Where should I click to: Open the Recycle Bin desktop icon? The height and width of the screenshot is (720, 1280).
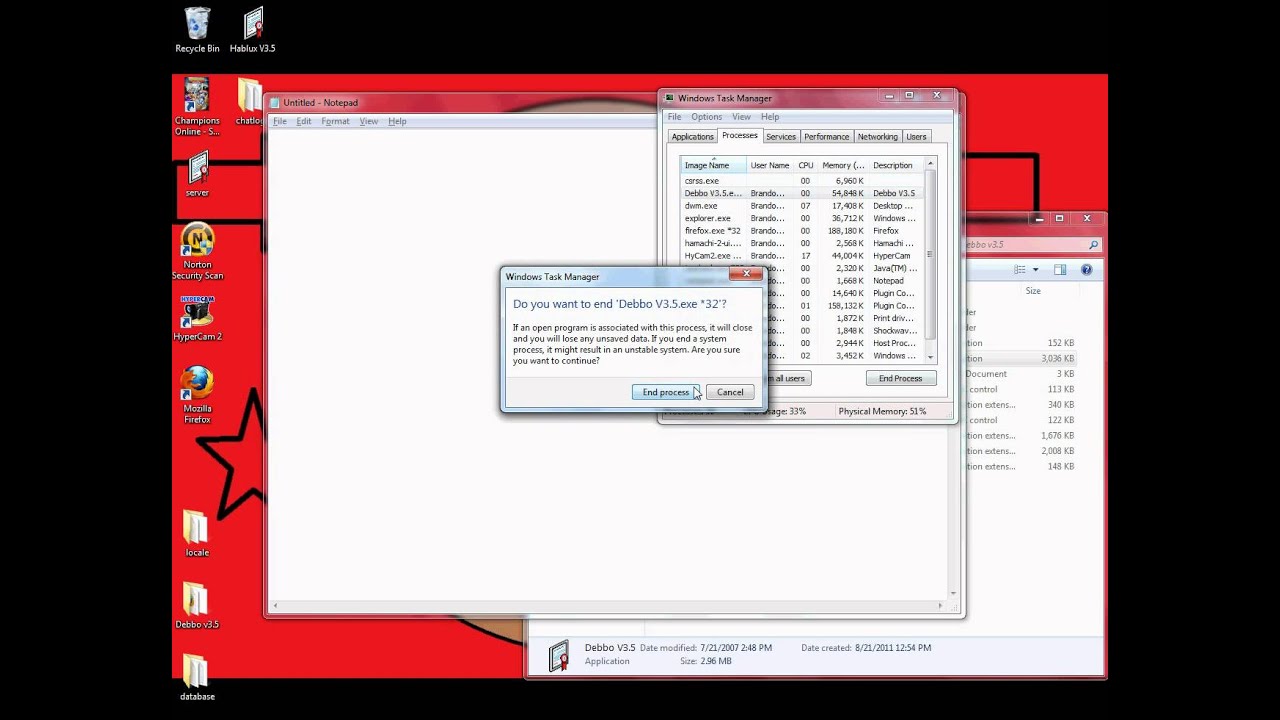click(x=197, y=30)
